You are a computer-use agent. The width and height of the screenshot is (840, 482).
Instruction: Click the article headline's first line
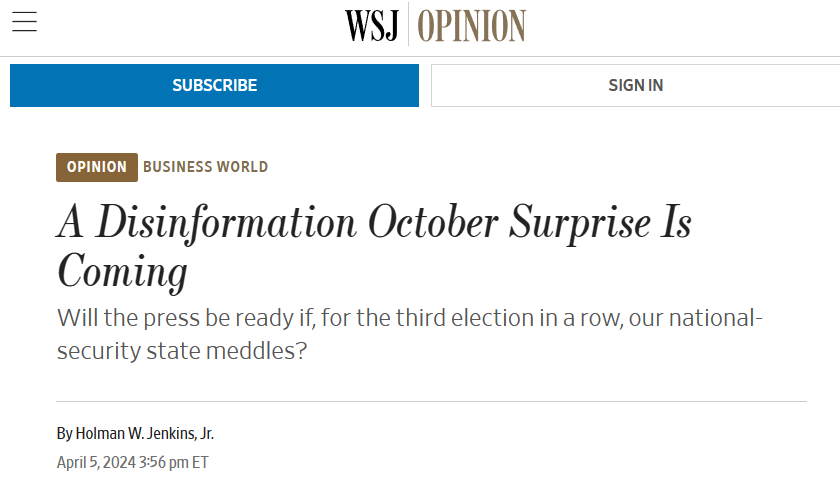coord(374,222)
